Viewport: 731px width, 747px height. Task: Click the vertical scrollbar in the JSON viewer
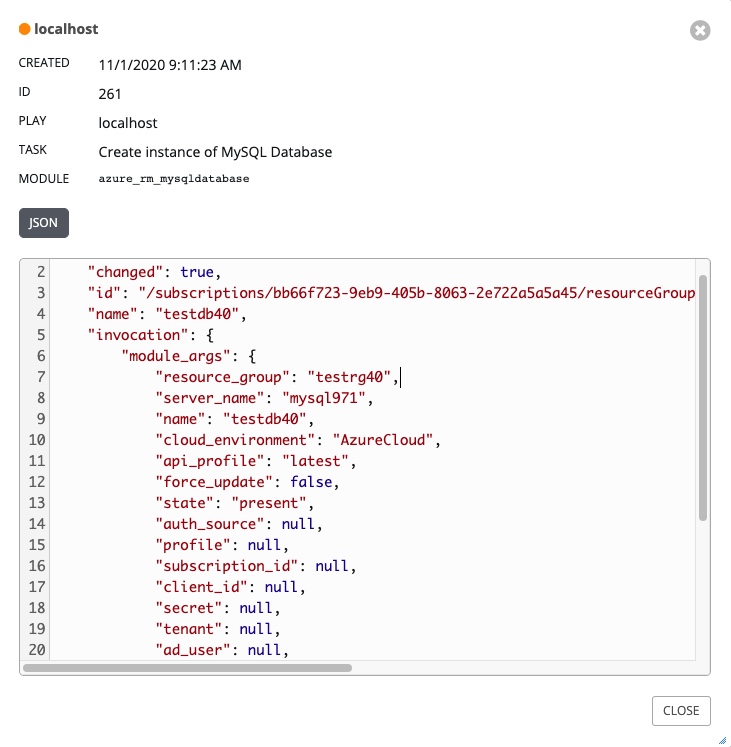click(703, 400)
